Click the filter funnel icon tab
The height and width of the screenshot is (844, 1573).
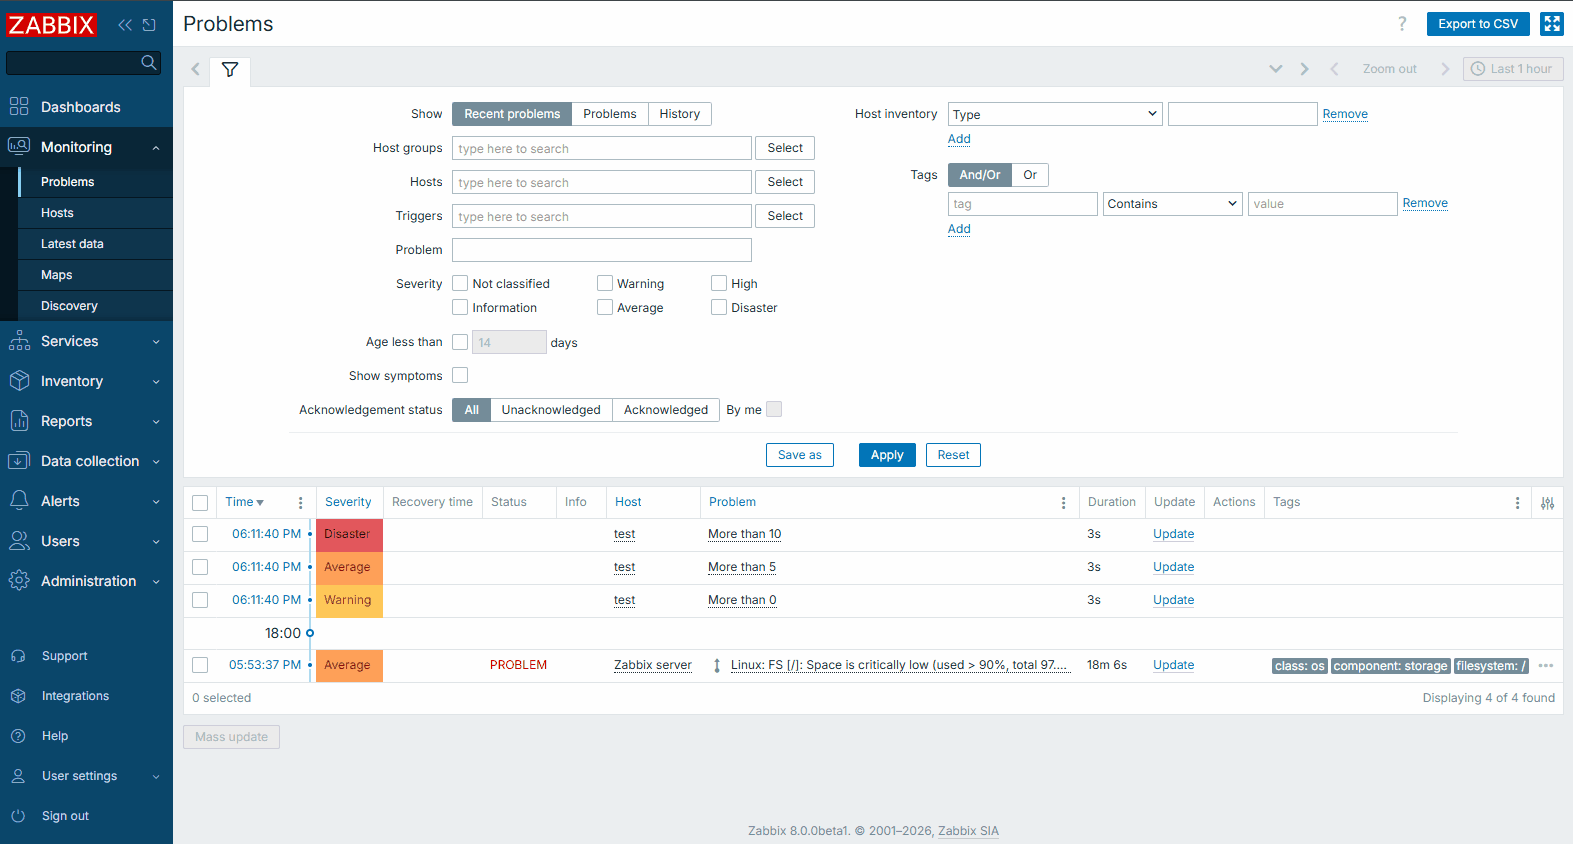click(x=230, y=70)
